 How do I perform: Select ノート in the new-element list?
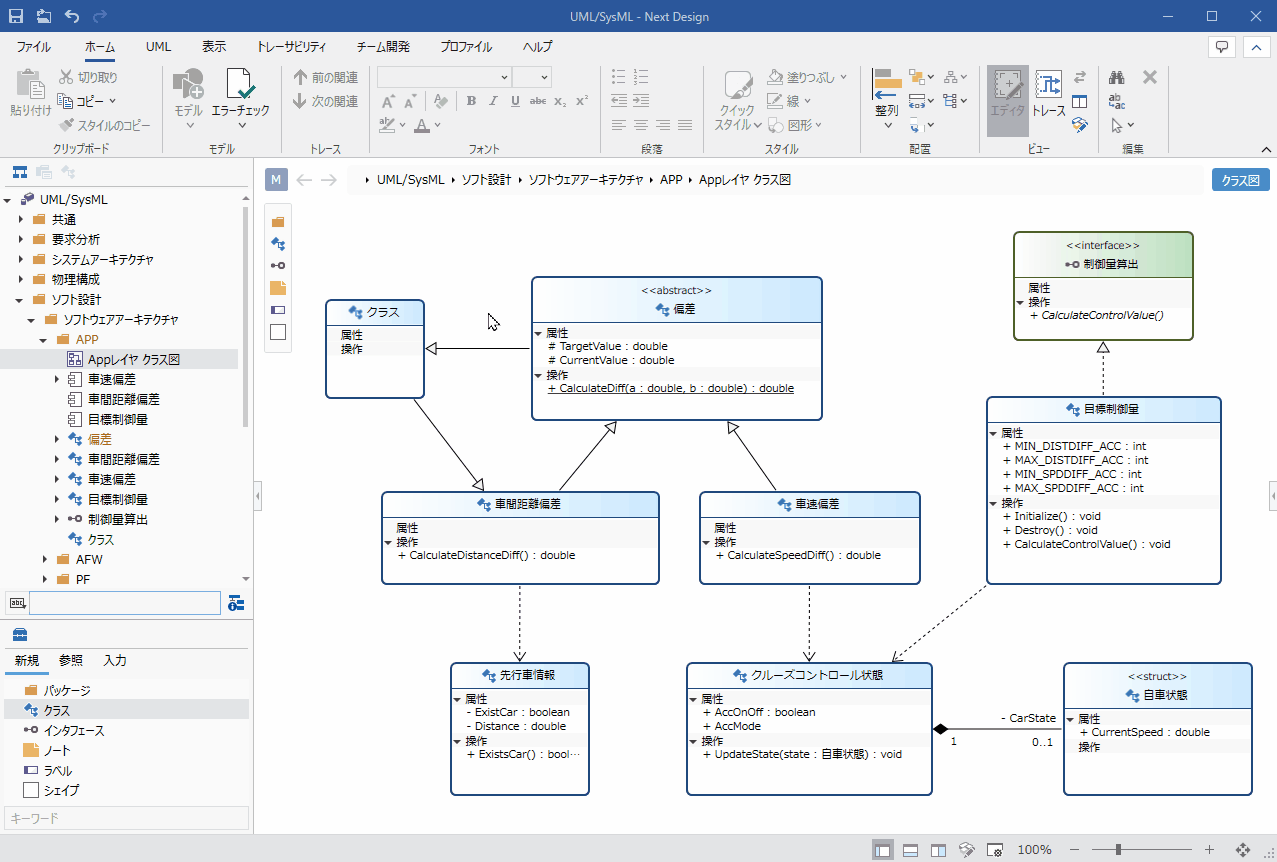pyautogui.click(x=126, y=750)
